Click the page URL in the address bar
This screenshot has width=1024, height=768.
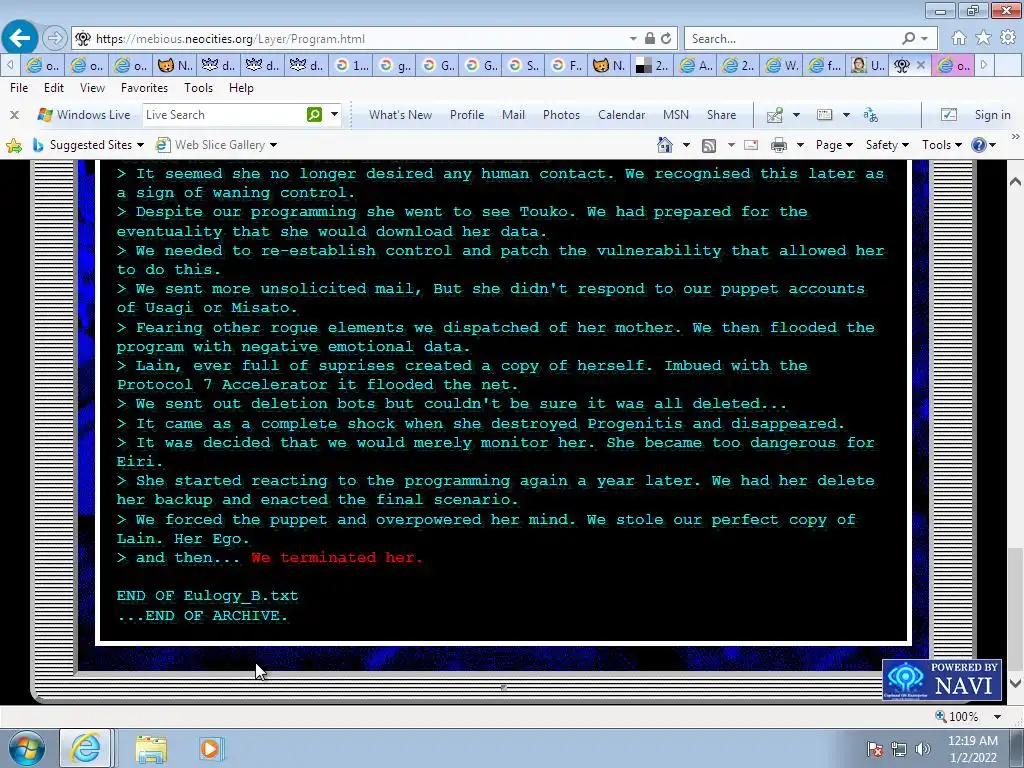click(x=230, y=39)
